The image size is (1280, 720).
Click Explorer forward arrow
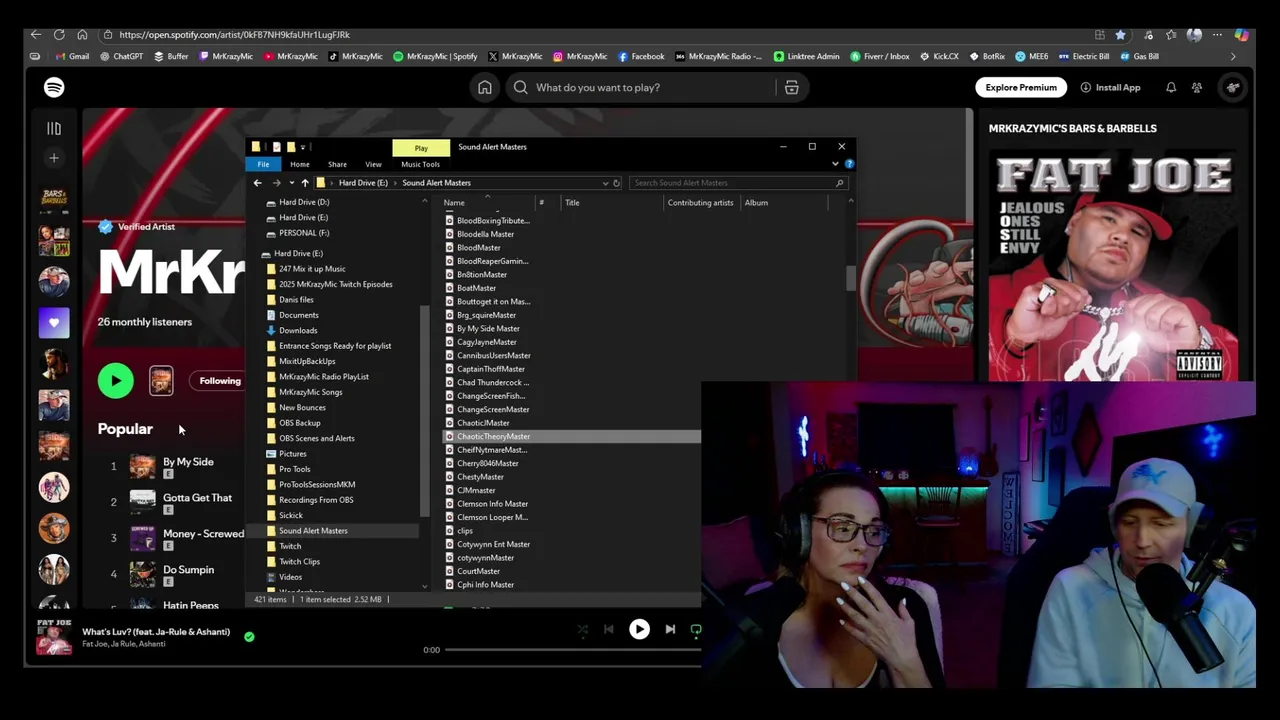276,183
